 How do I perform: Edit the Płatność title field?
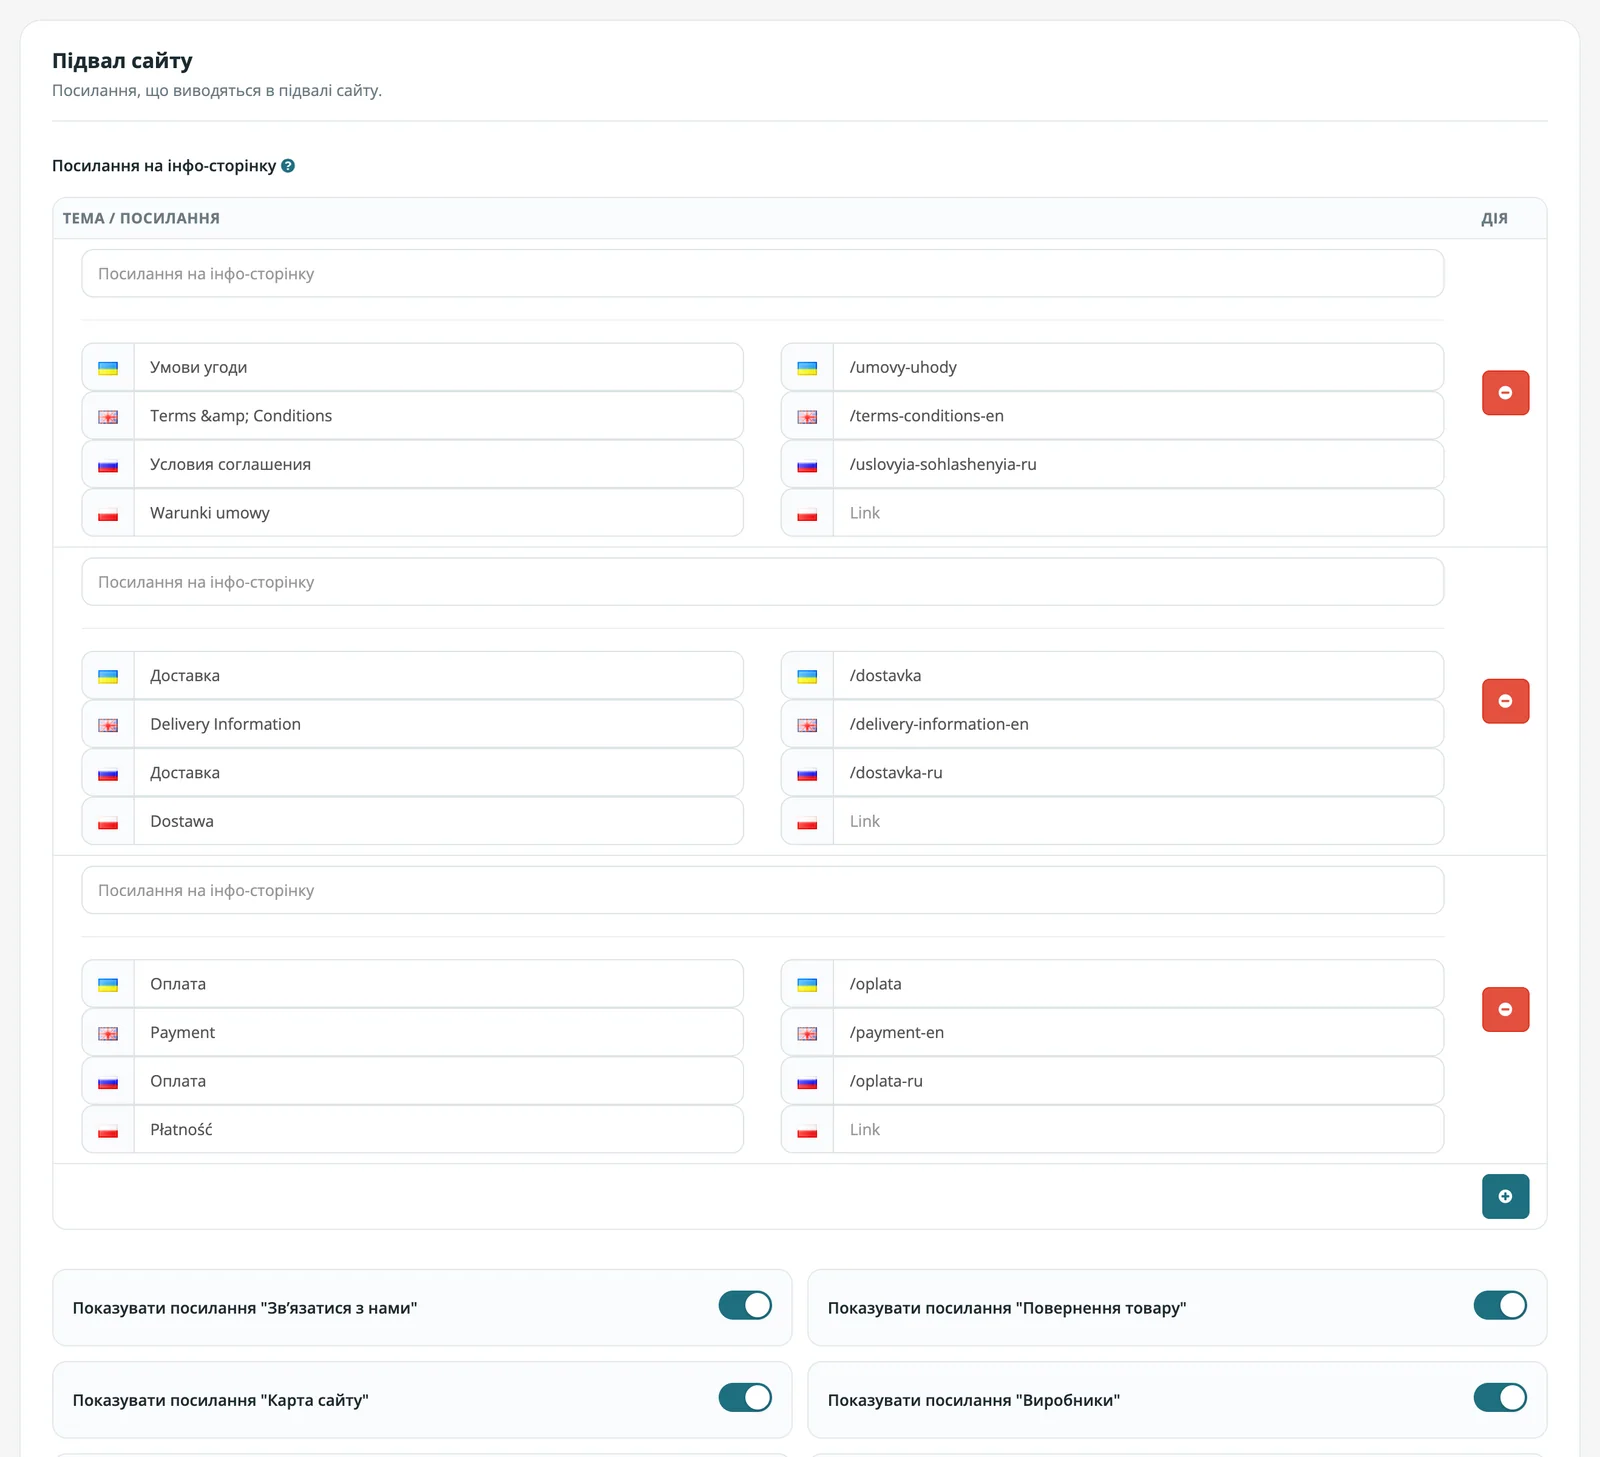click(x=438, y=1129)
